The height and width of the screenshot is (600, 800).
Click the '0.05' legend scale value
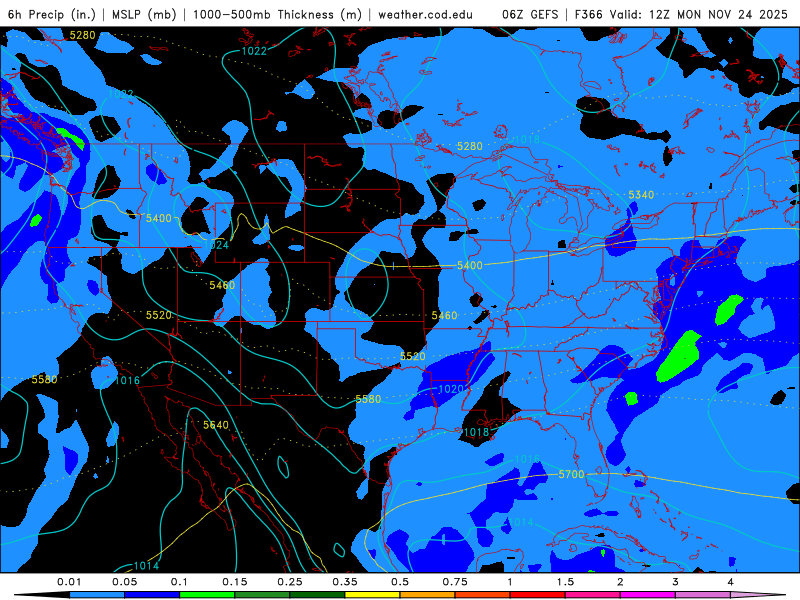(124, 582)
